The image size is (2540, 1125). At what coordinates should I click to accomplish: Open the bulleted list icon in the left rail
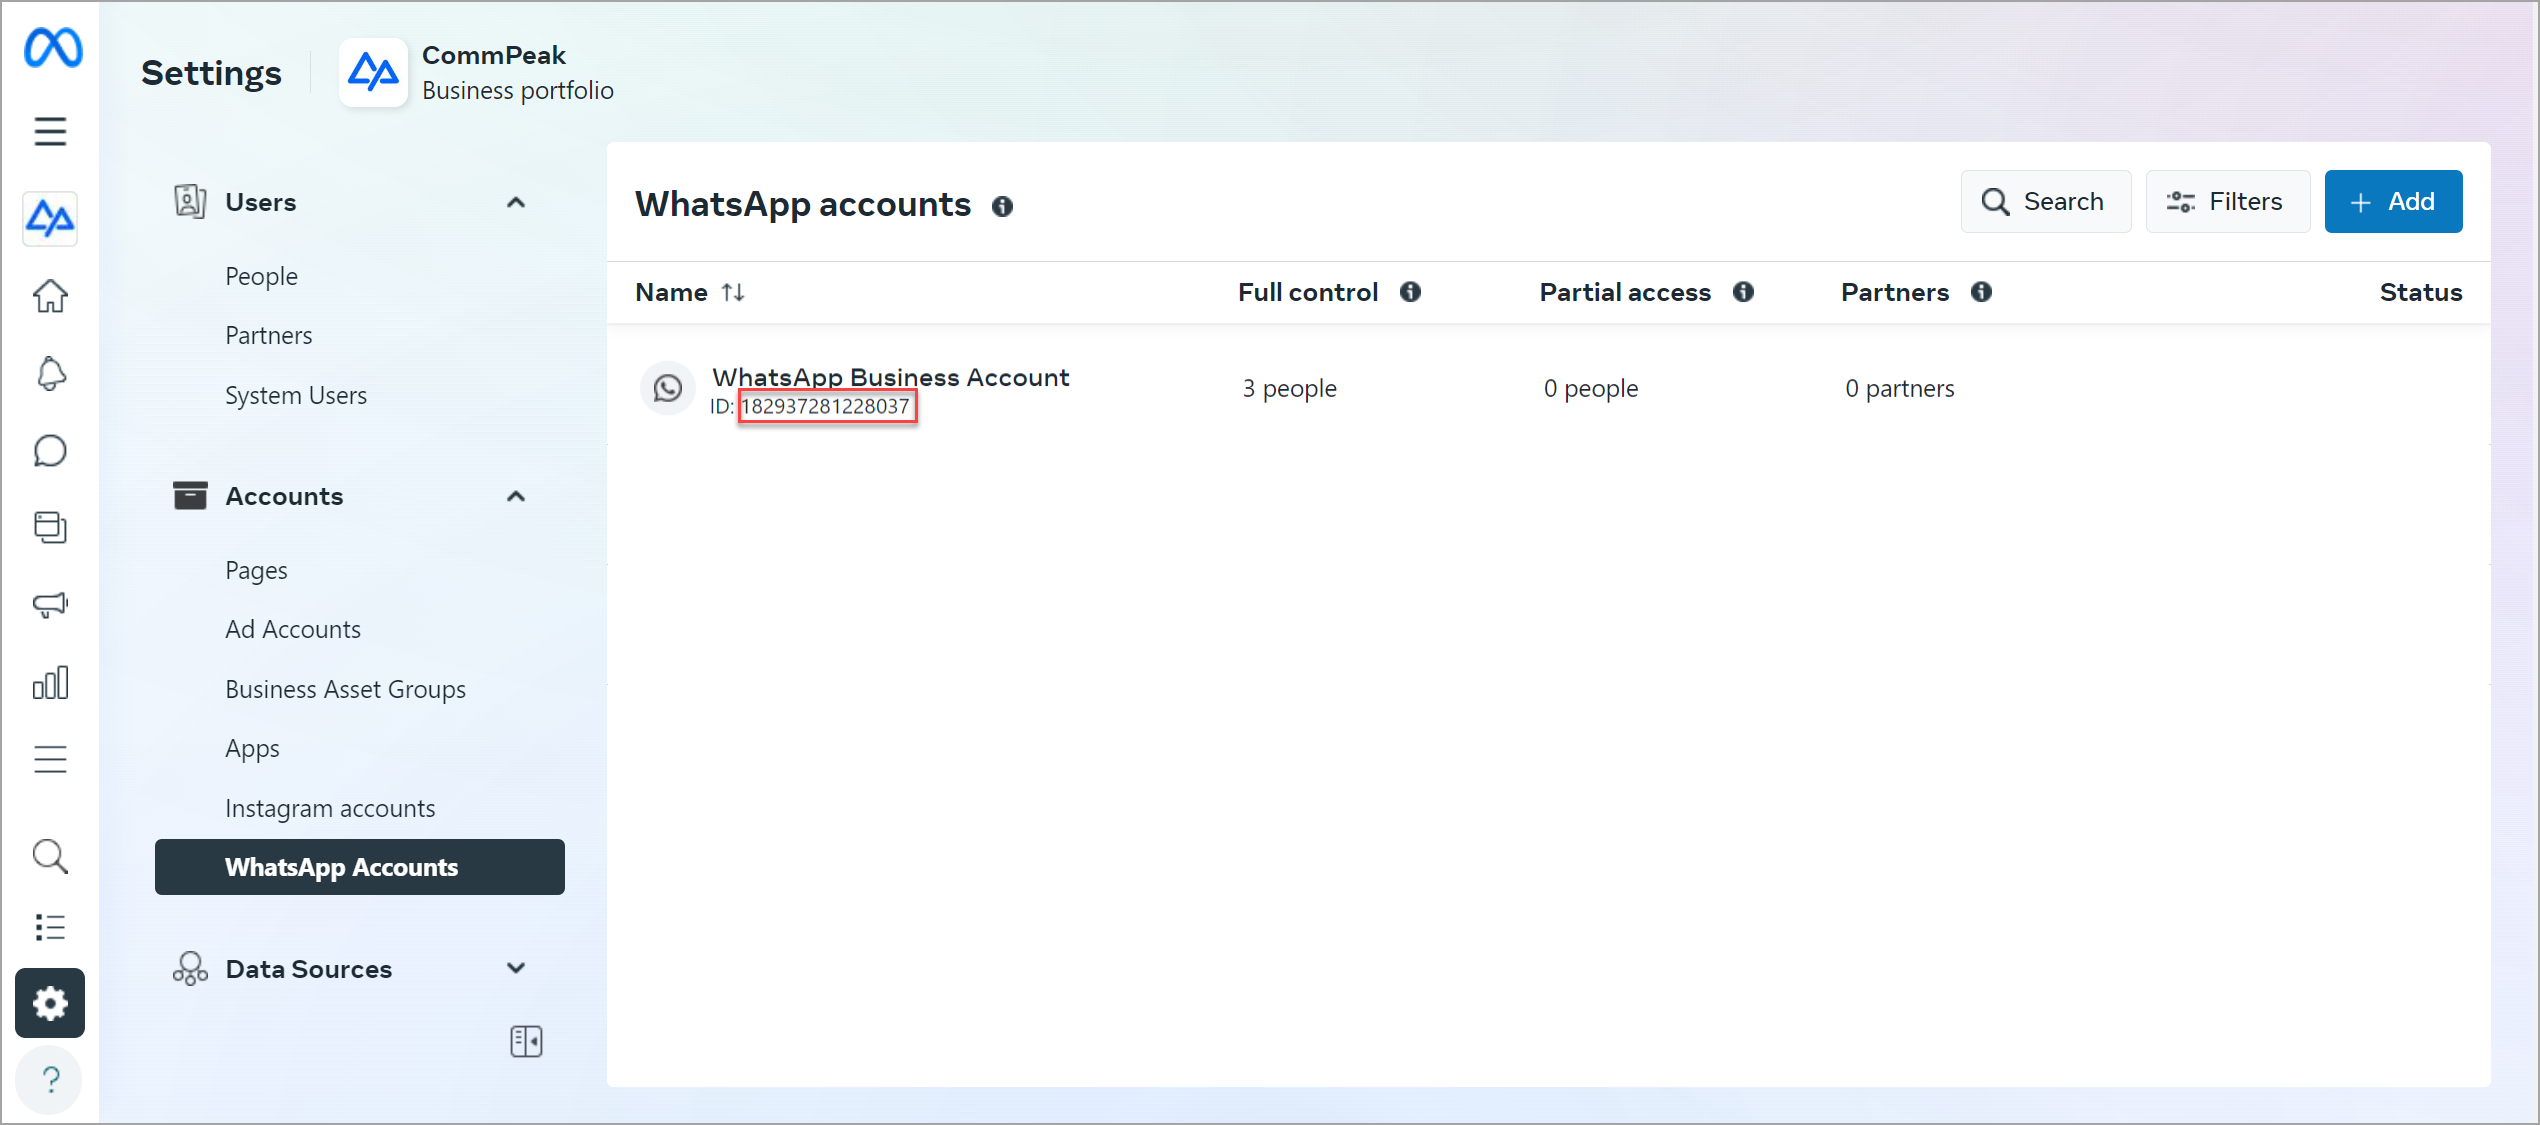click(x=50, y=928)
